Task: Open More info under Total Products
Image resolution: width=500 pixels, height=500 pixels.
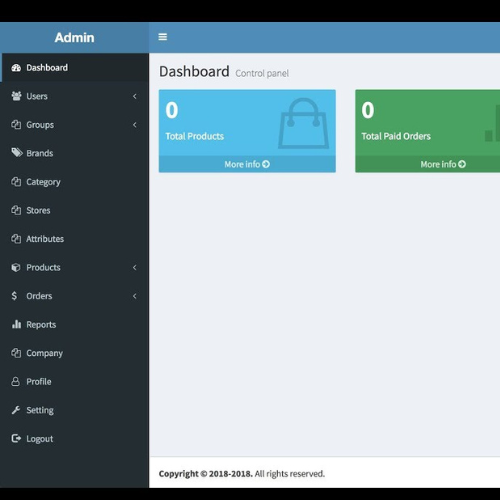Action: point(247,164)
